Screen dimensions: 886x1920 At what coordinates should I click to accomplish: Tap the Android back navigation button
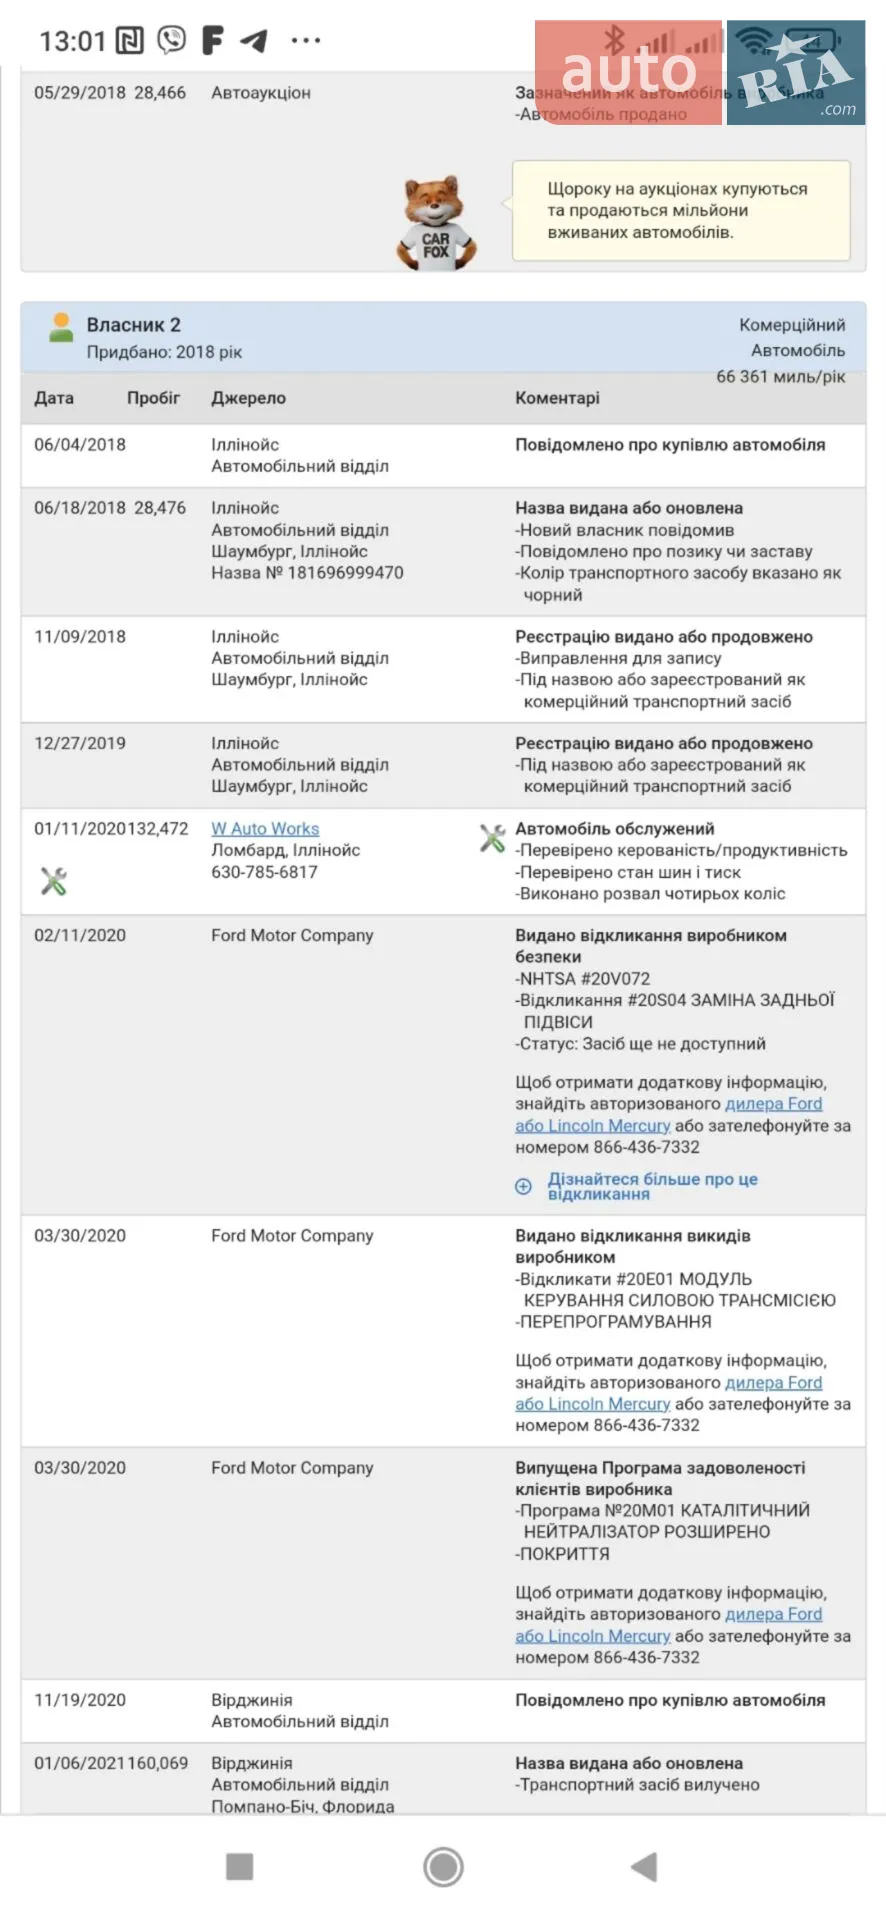click(645, 1866)
